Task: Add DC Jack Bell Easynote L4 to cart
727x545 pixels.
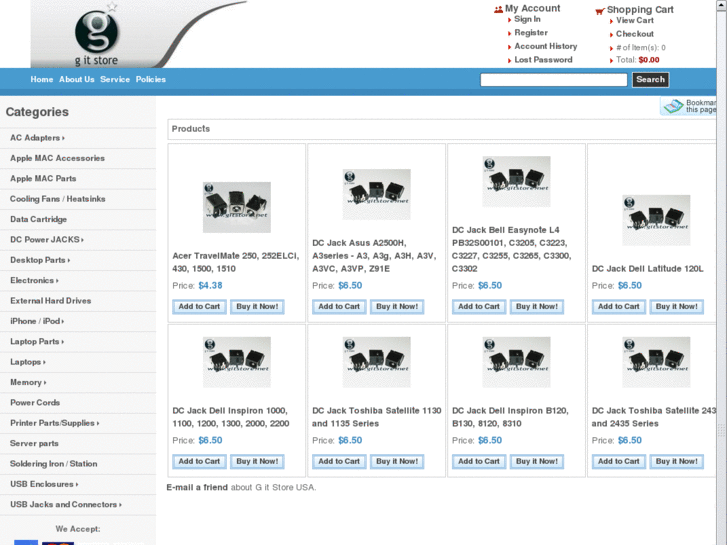Action: 479,307
